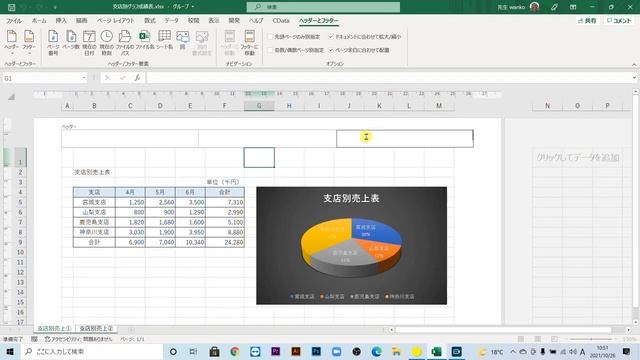Click the search box in title bar

point(323,7)
